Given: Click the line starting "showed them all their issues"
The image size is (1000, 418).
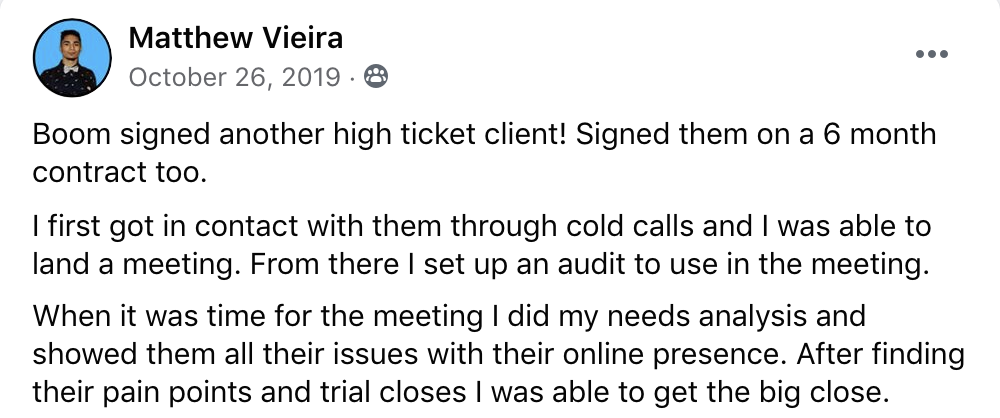Looking at the screenshot, I should pos(498,354).
